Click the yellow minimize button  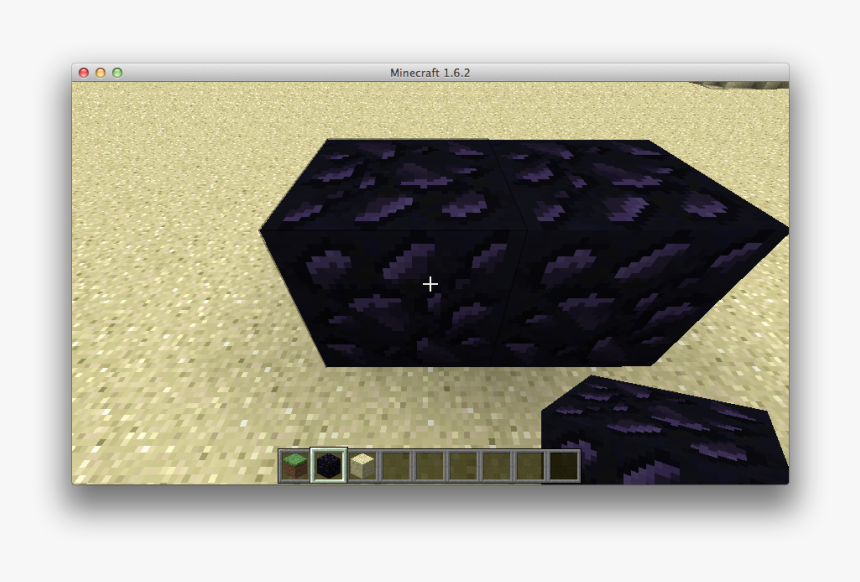click(x=99, y=73)
